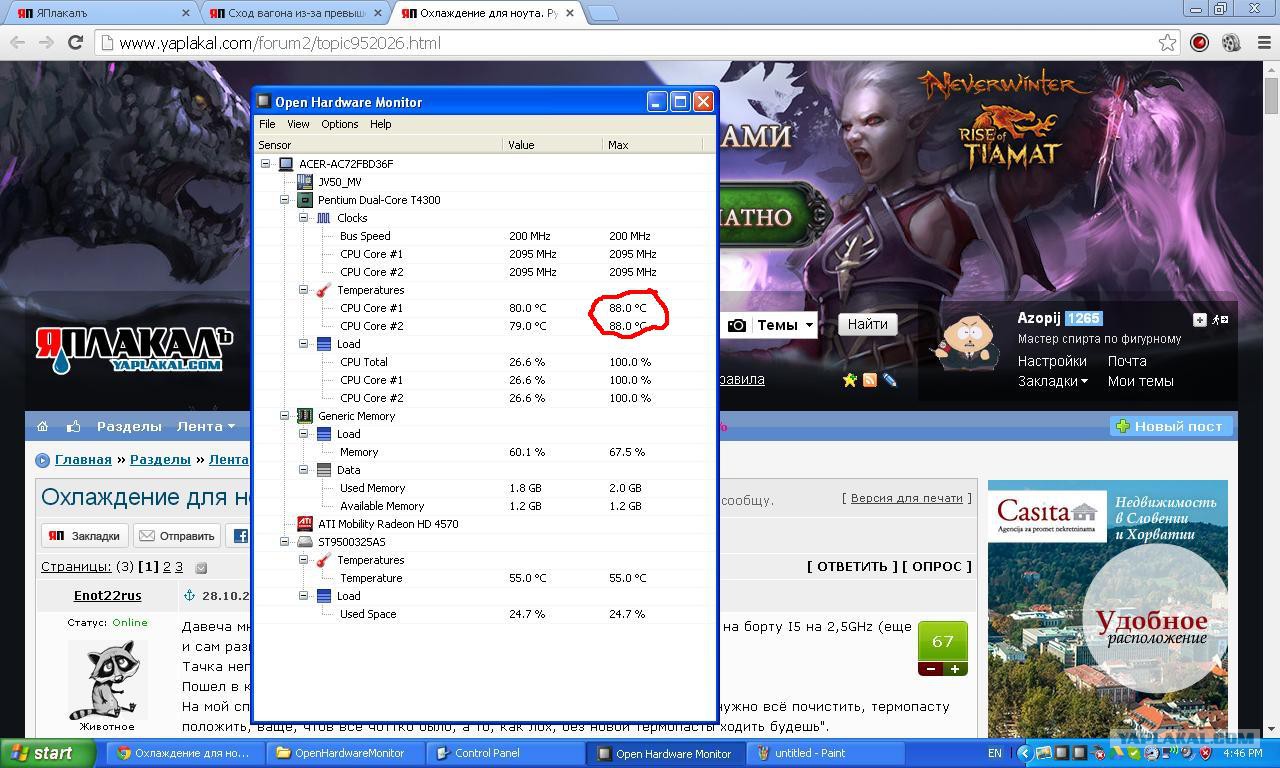Click the red circle extension icon in Chrome
1280x768 pixels.
pos(1200,43)
